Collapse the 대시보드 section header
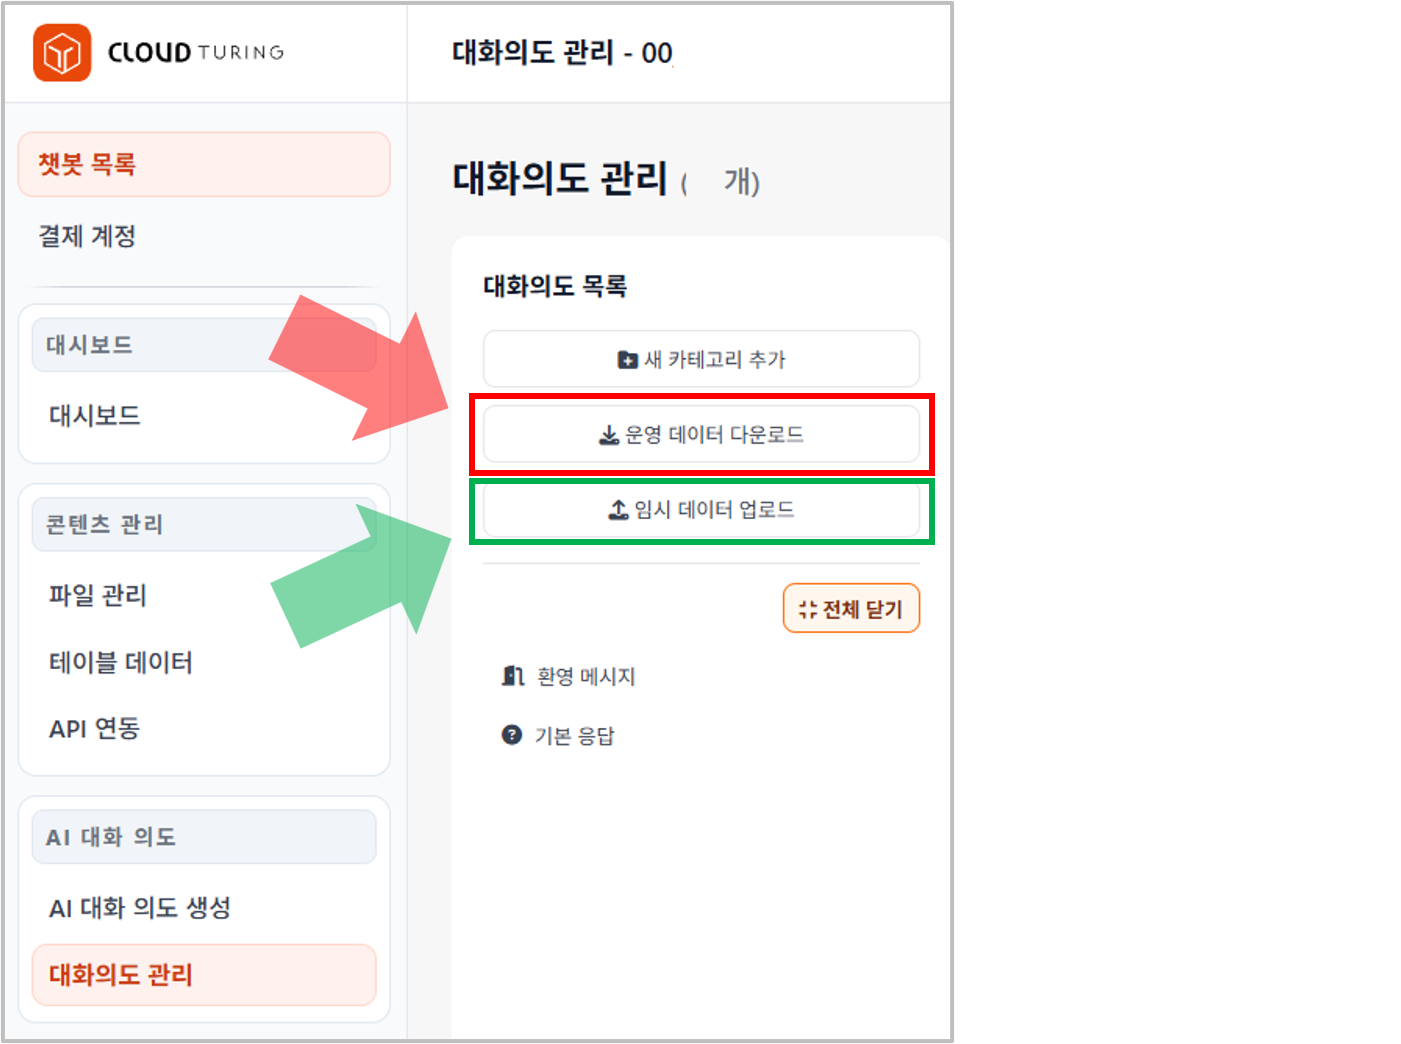 pos(204,345)
